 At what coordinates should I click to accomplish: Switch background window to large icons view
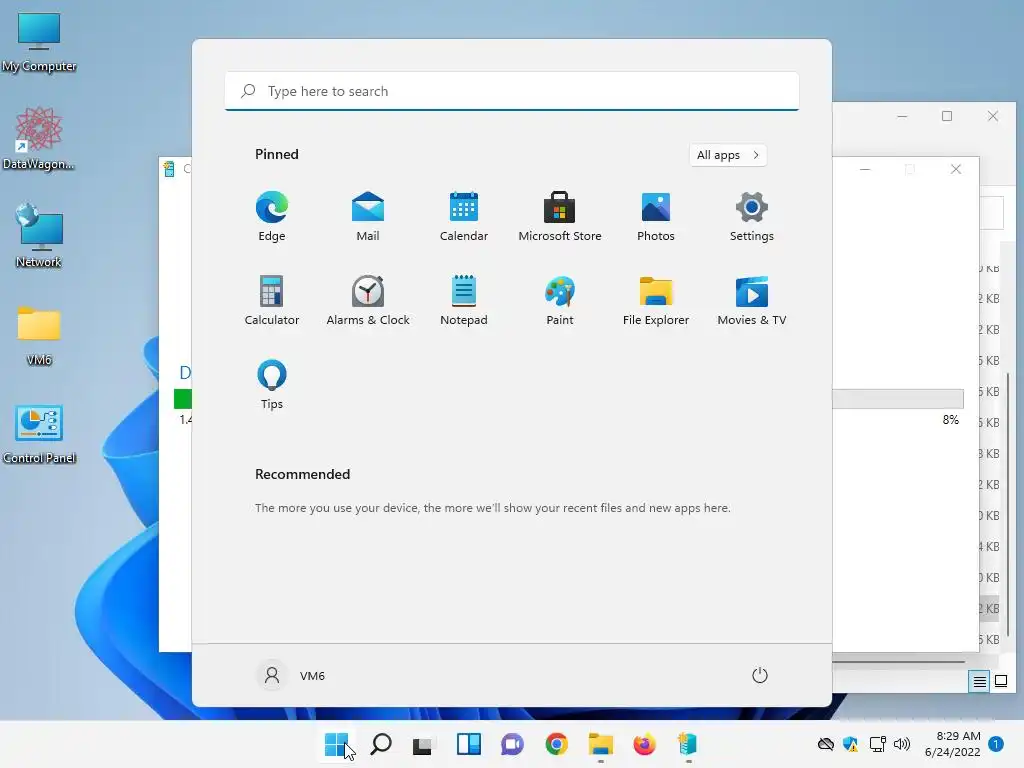[1000, 682]
